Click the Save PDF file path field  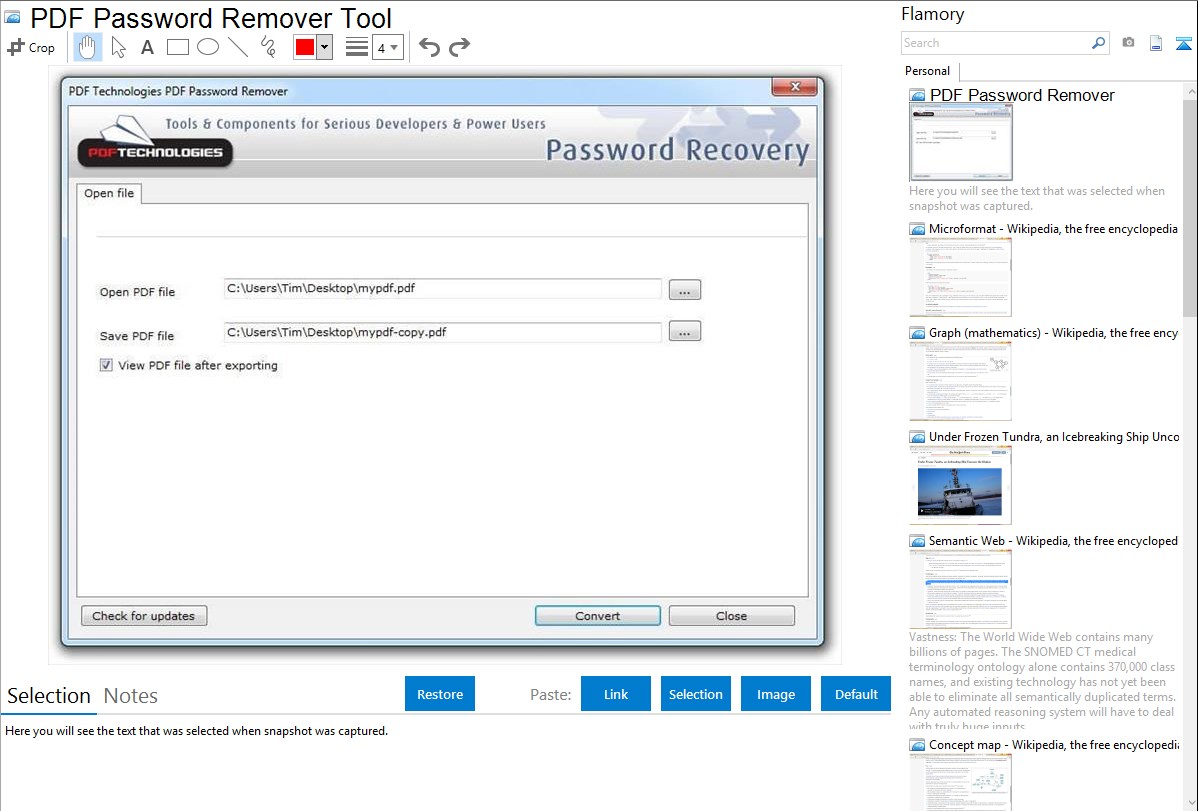tap(442, 333)
